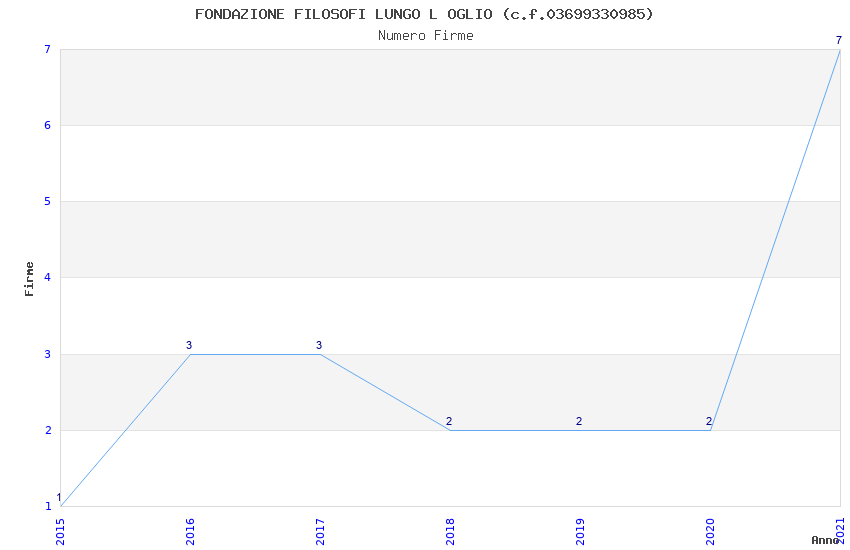
Task: Click the line's 2017 data point
Action: pos(320,354)
